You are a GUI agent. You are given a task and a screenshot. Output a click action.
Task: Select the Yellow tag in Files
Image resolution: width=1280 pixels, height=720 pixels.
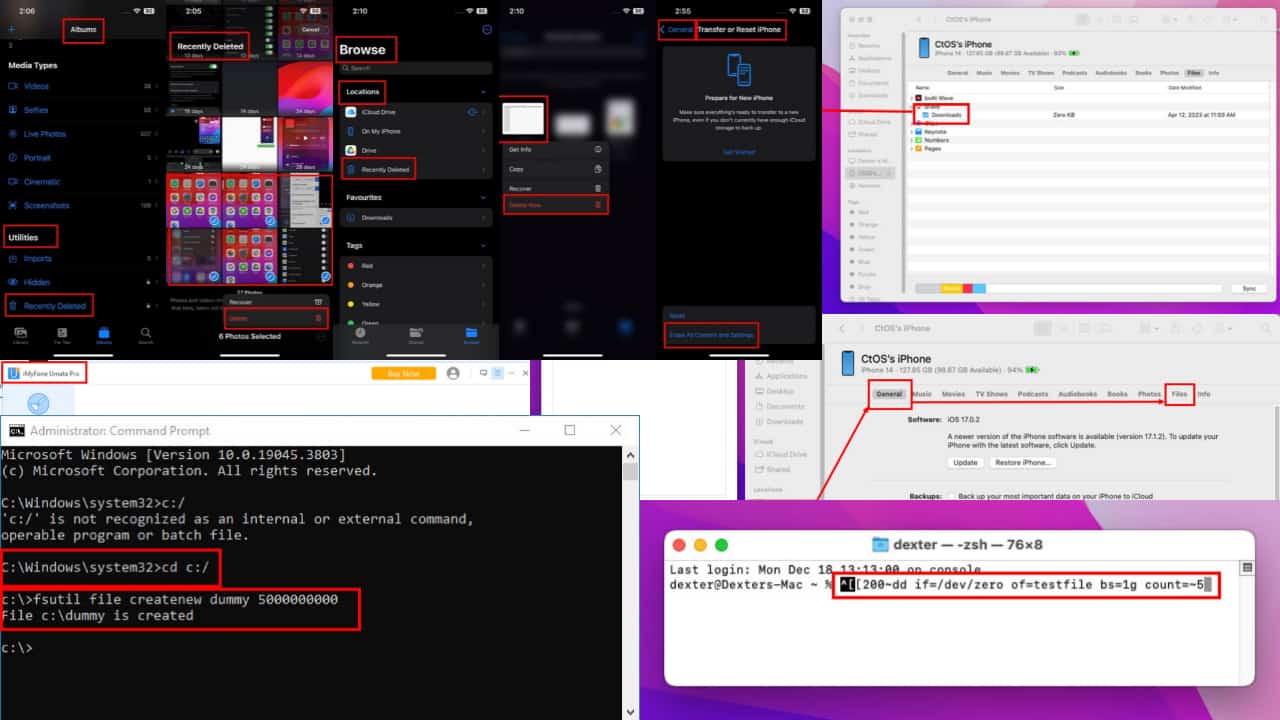(416, 304)
